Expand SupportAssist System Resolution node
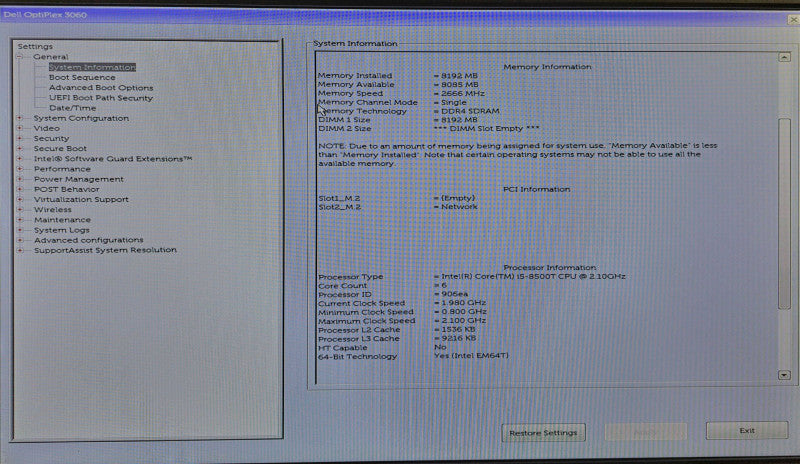This screenshot has width=800, height=464. pos(19,250)
